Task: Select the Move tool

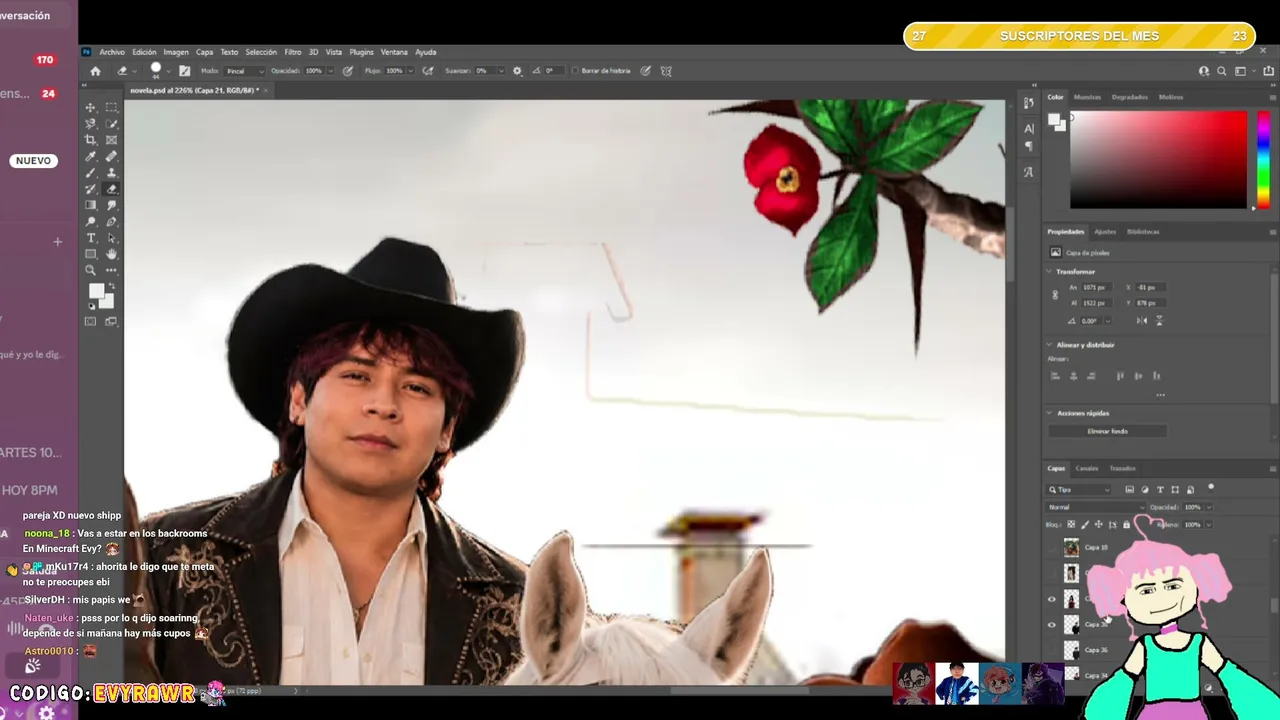Action: [x=91, y=107]
